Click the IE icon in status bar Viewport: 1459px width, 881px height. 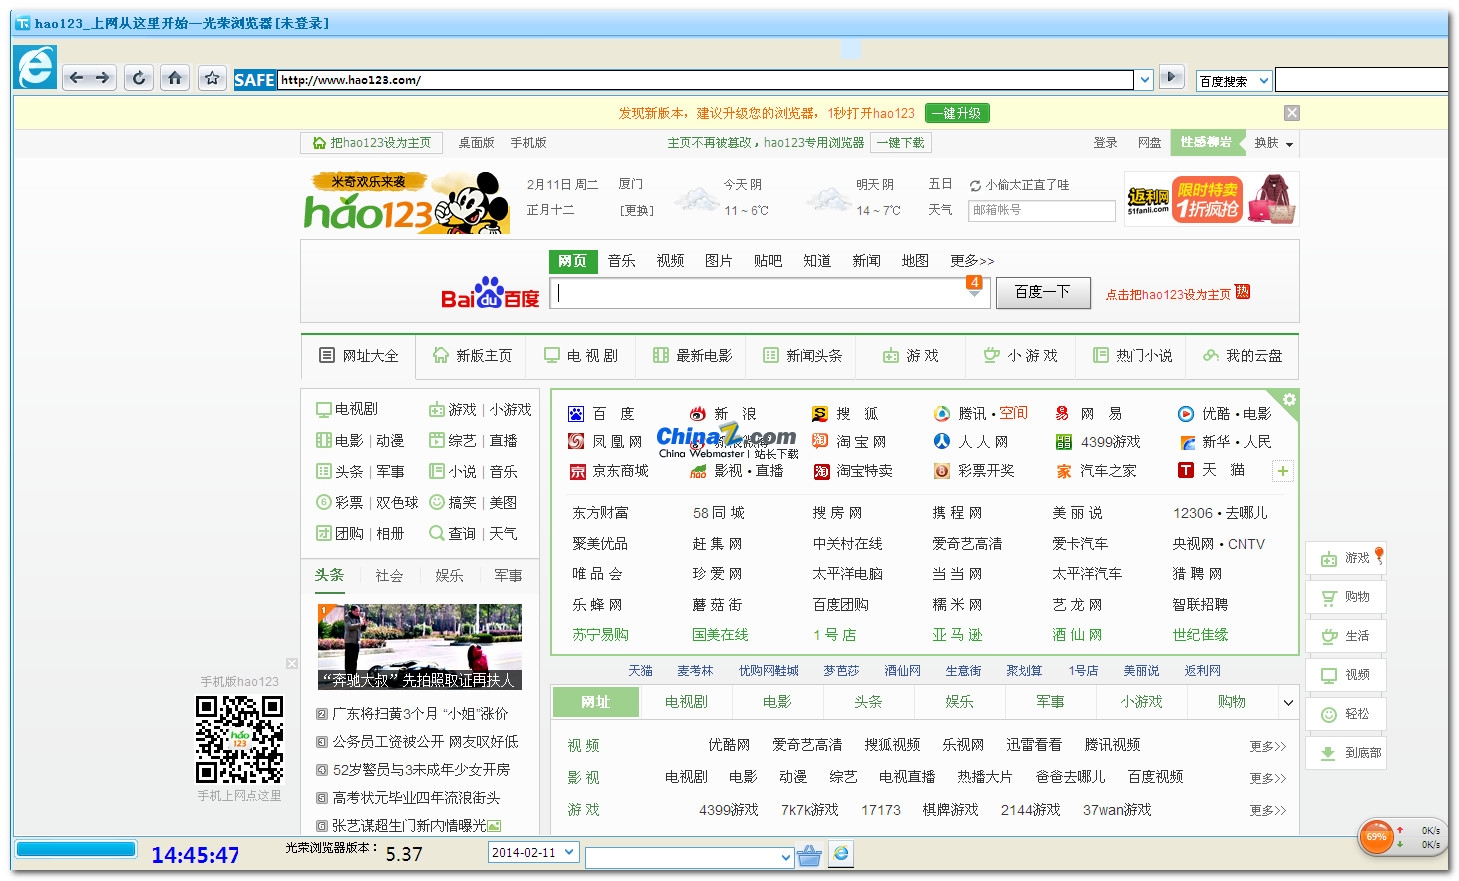(x=841, y=853)
